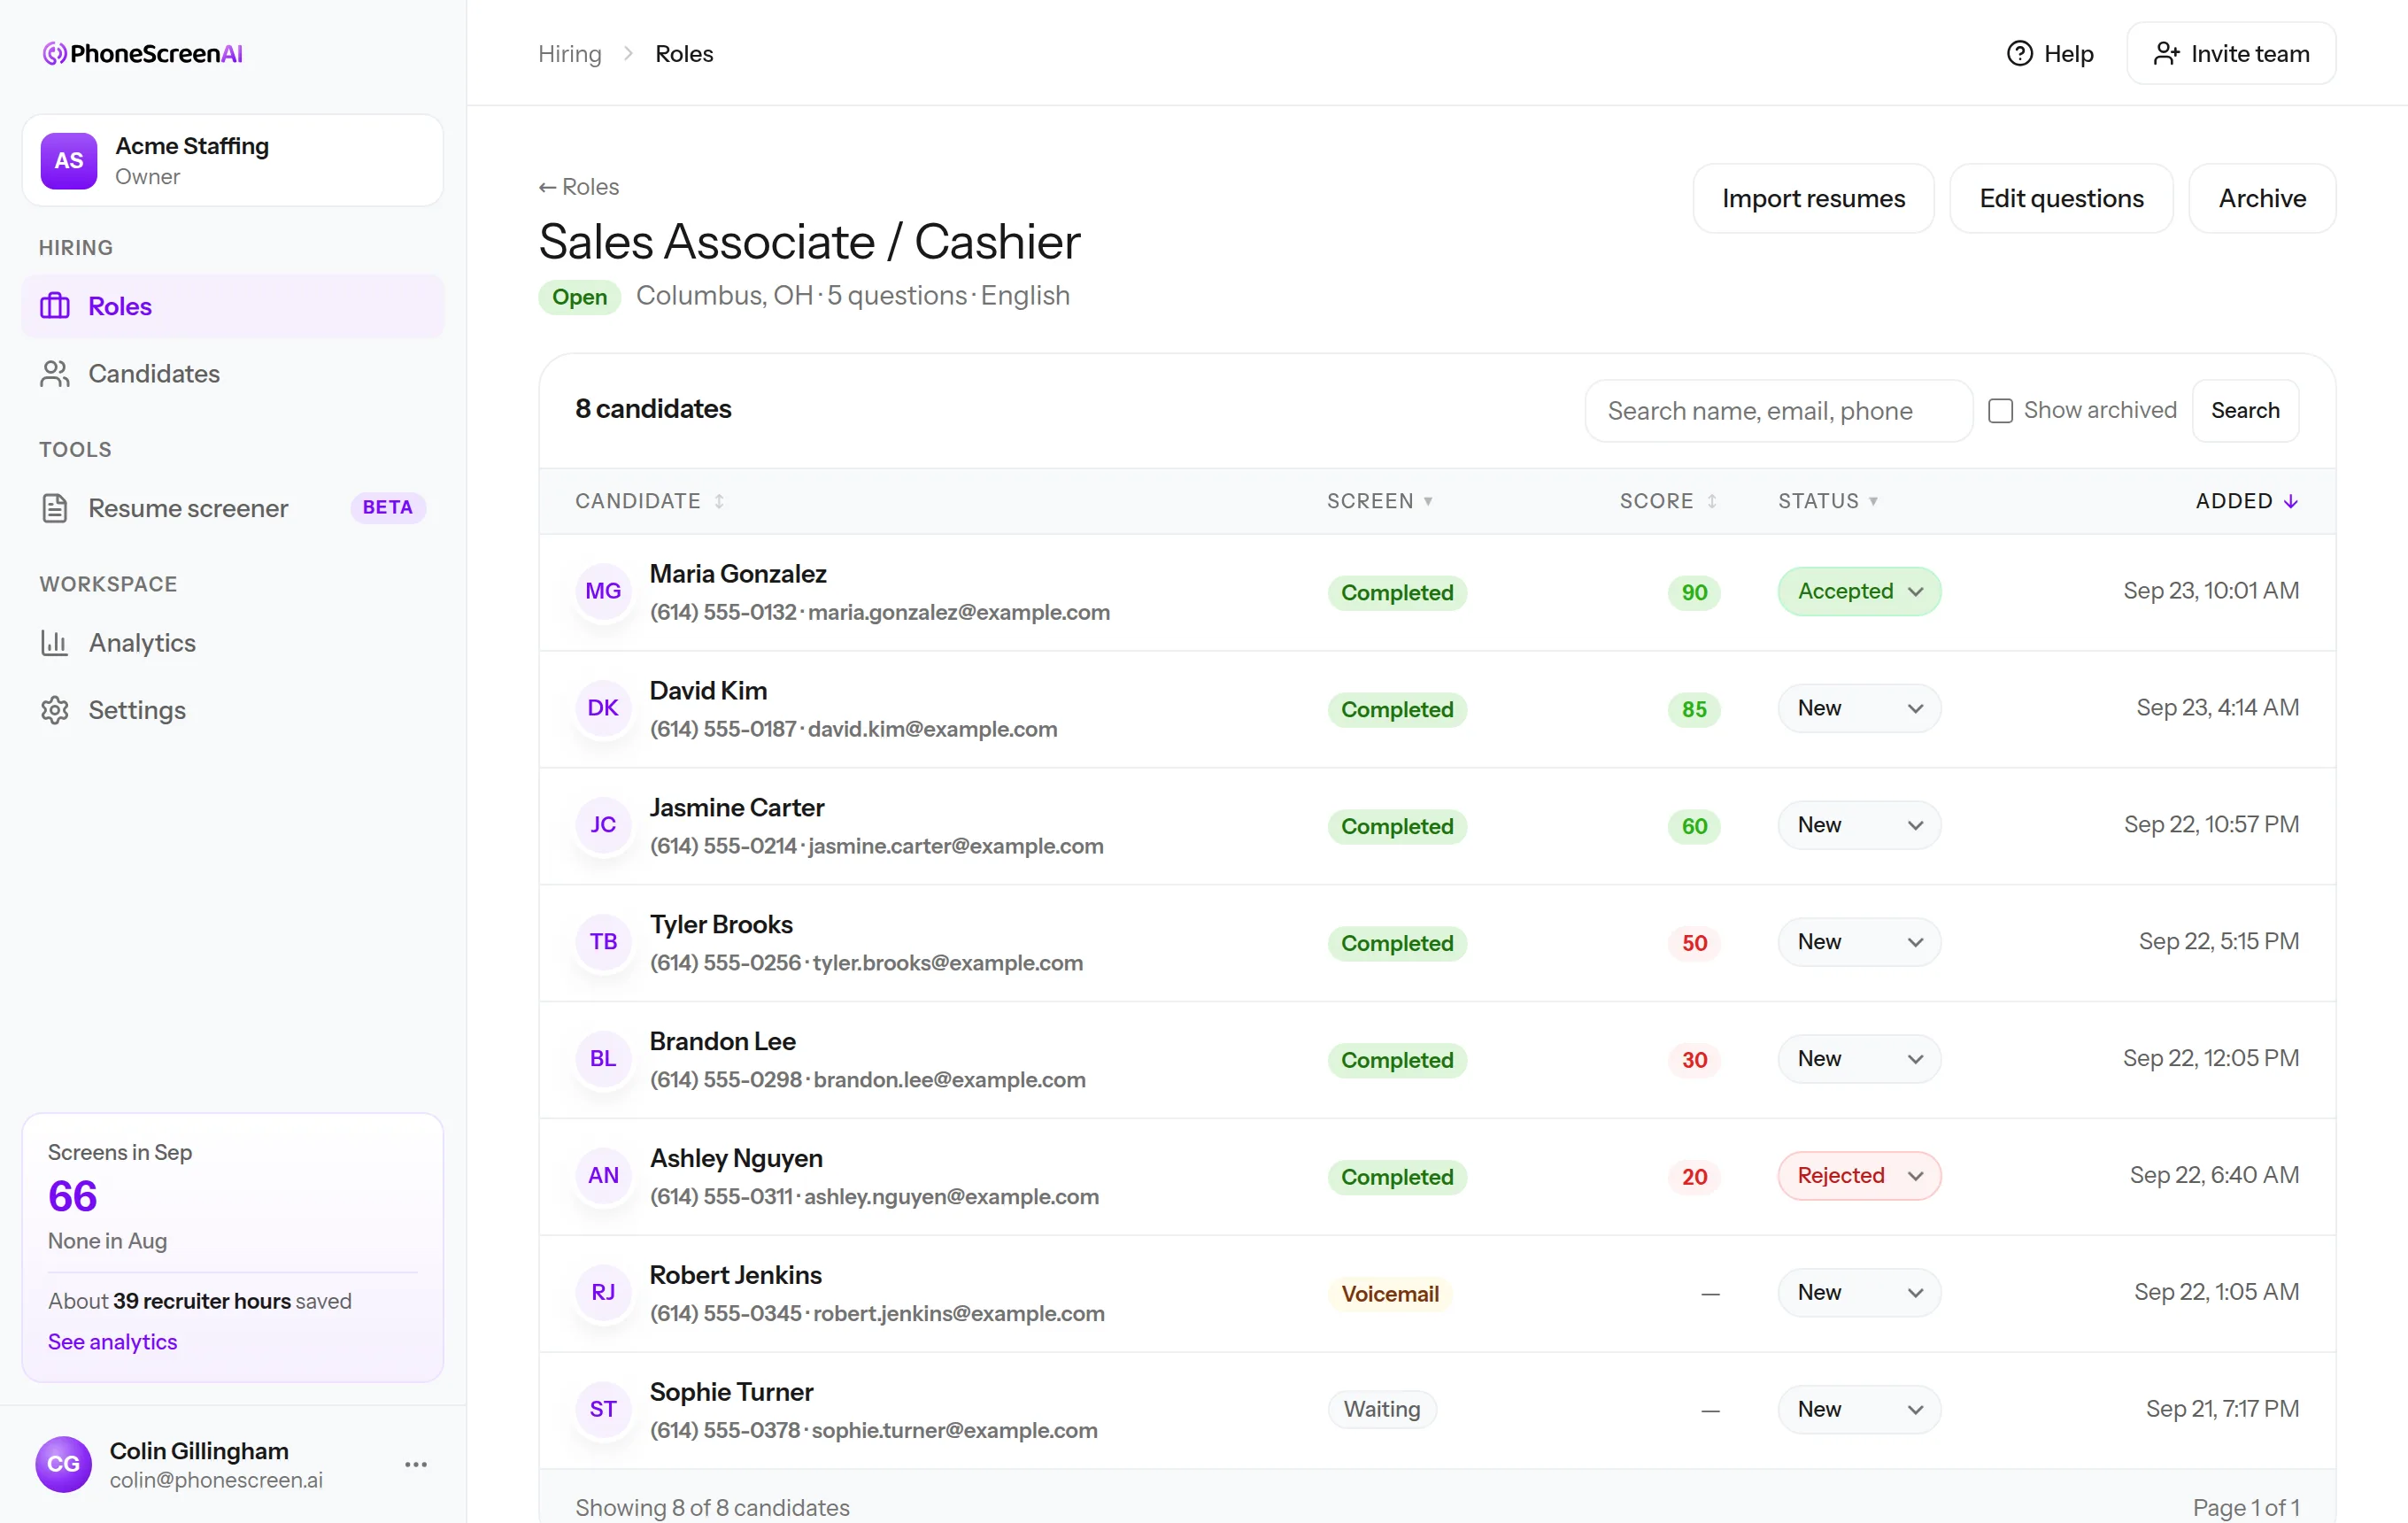Click Robert Jenkins's RJ avatar
This screenshot has width=2408, height=1523.
(x=603, y=1292)
